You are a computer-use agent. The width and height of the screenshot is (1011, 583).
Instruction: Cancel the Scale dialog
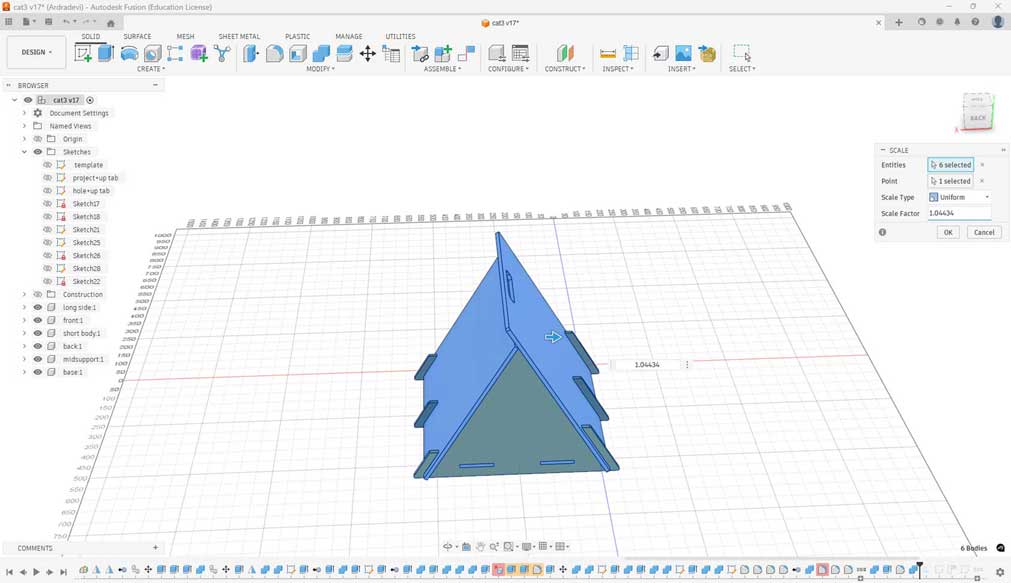point(984,232)
